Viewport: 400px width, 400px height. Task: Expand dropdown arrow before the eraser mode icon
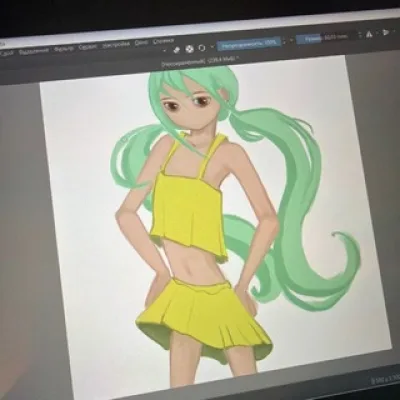165,51
